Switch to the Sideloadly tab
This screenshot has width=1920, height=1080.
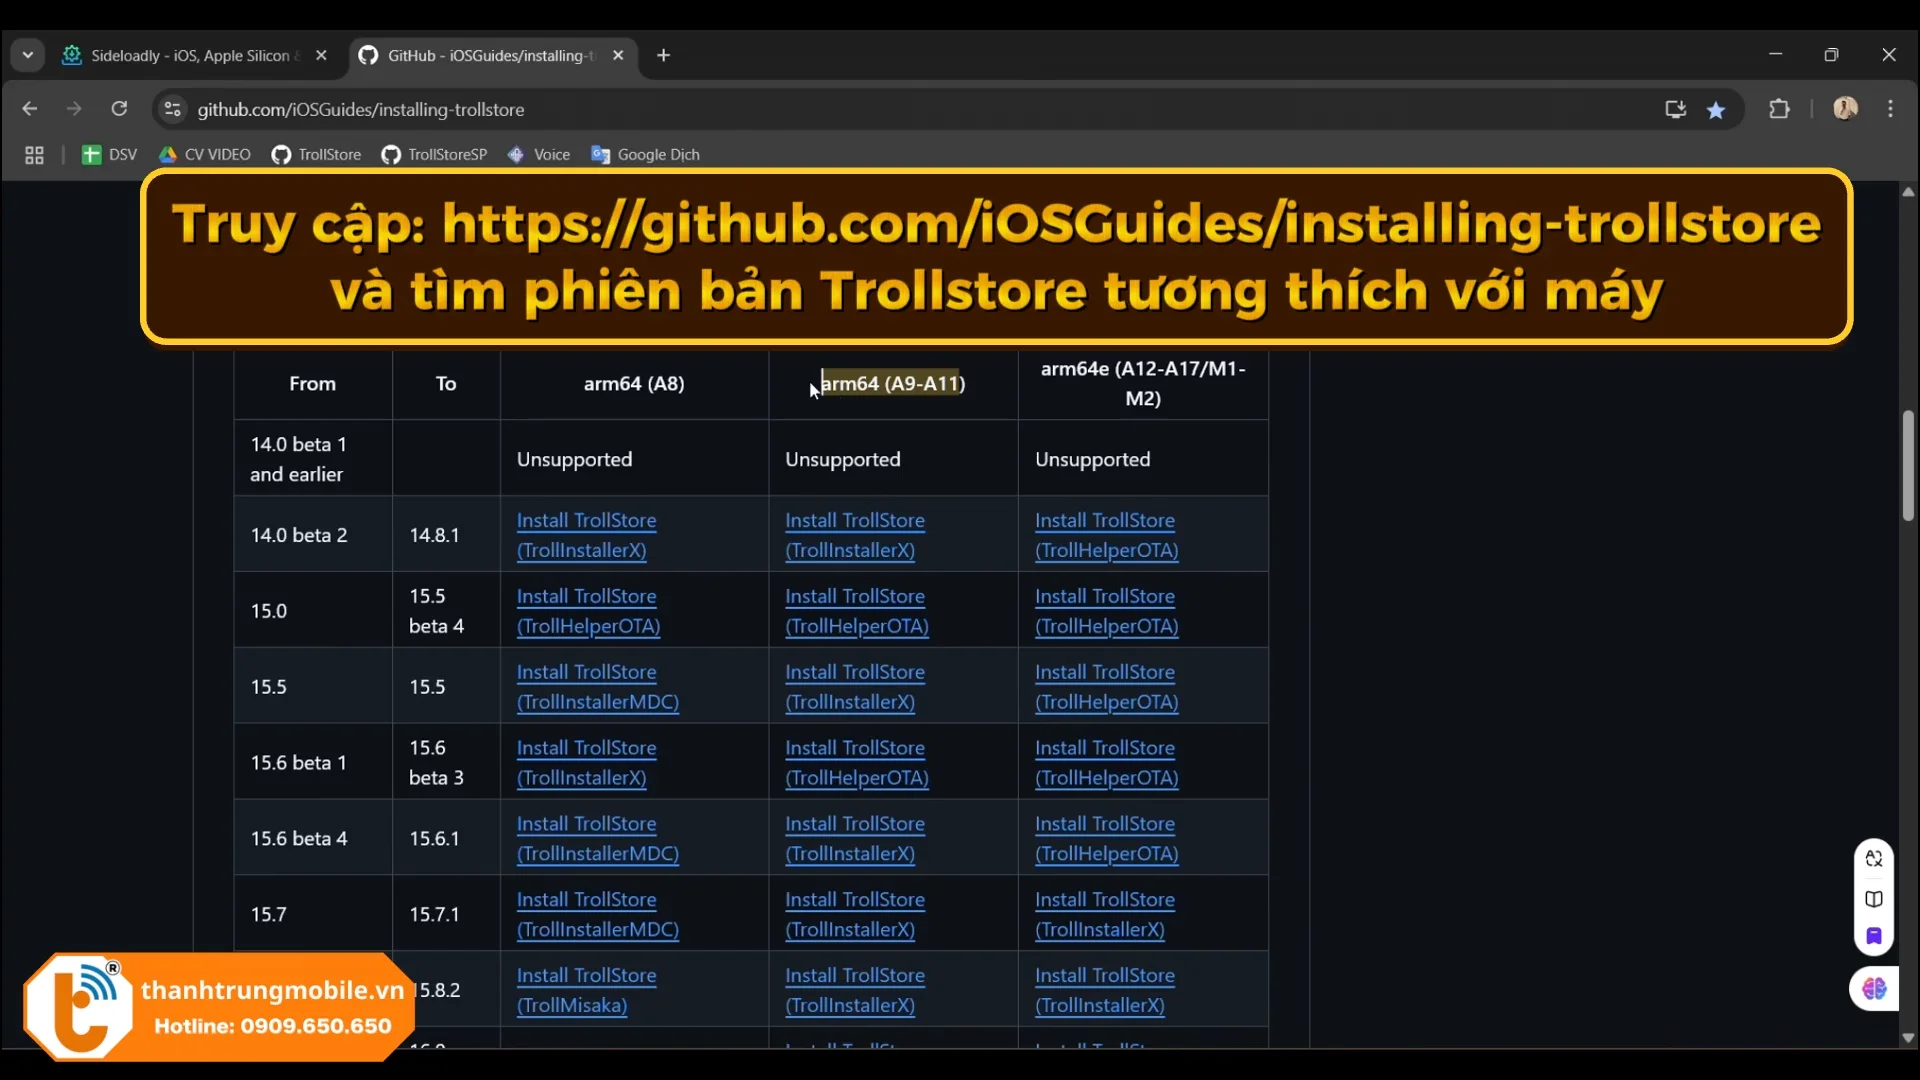tap(190, 56)
